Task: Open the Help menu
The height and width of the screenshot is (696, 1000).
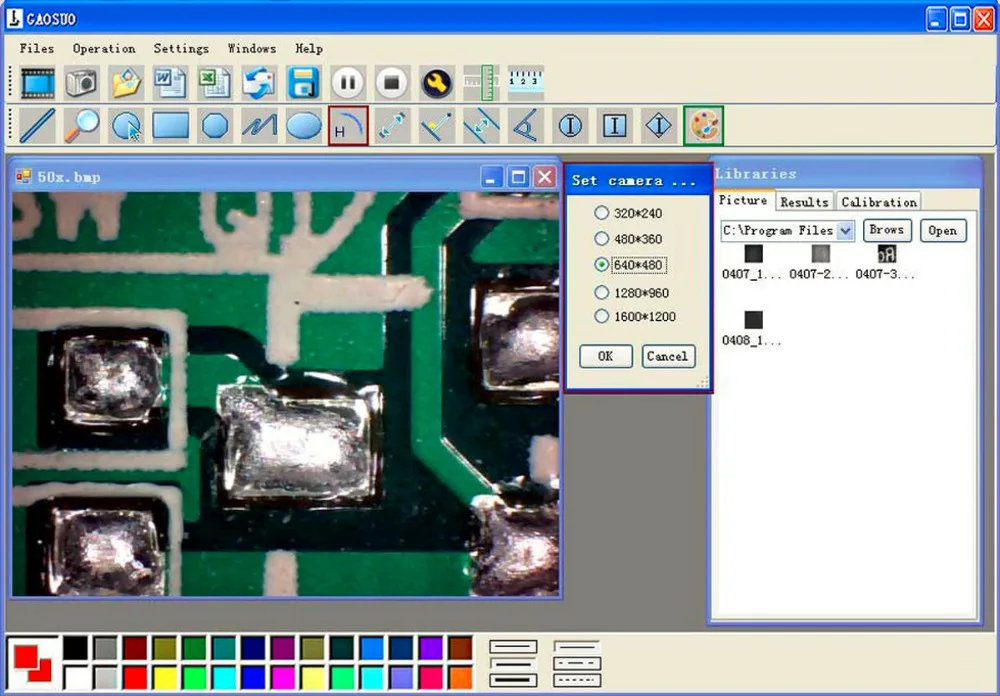Action: [x=309, y=48]
